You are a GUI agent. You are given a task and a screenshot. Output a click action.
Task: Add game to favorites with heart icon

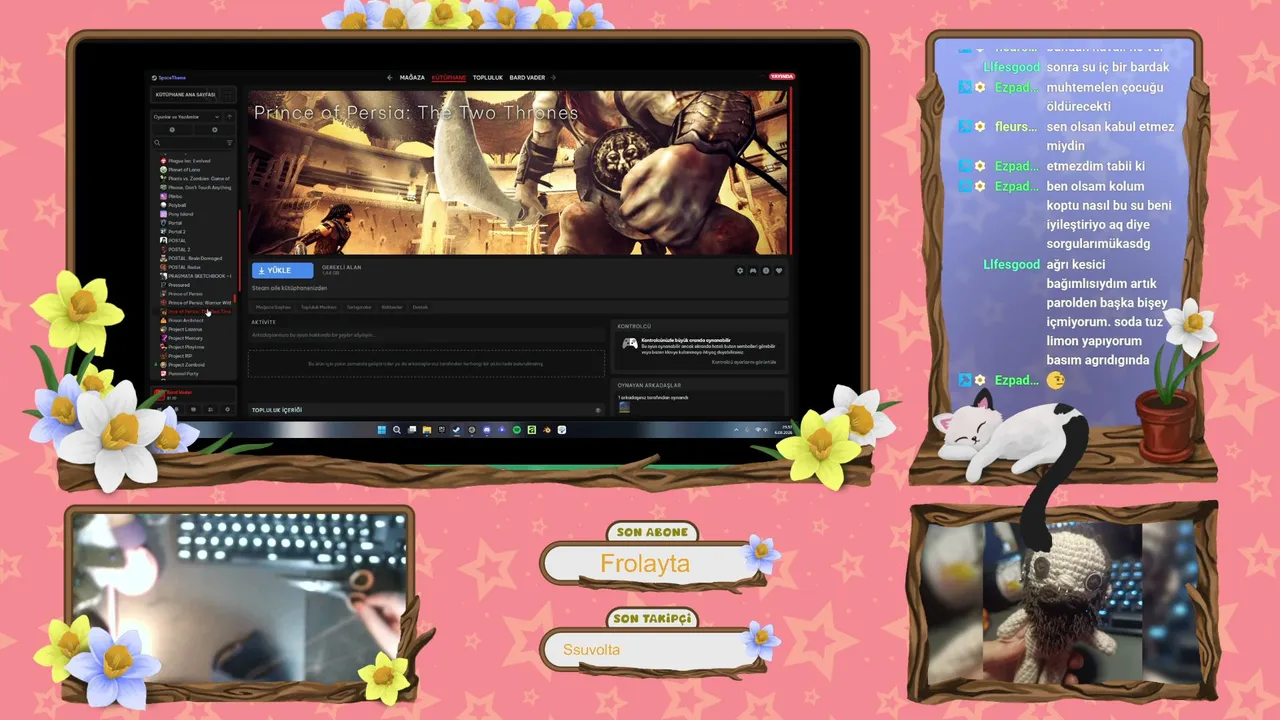(779, 270)
